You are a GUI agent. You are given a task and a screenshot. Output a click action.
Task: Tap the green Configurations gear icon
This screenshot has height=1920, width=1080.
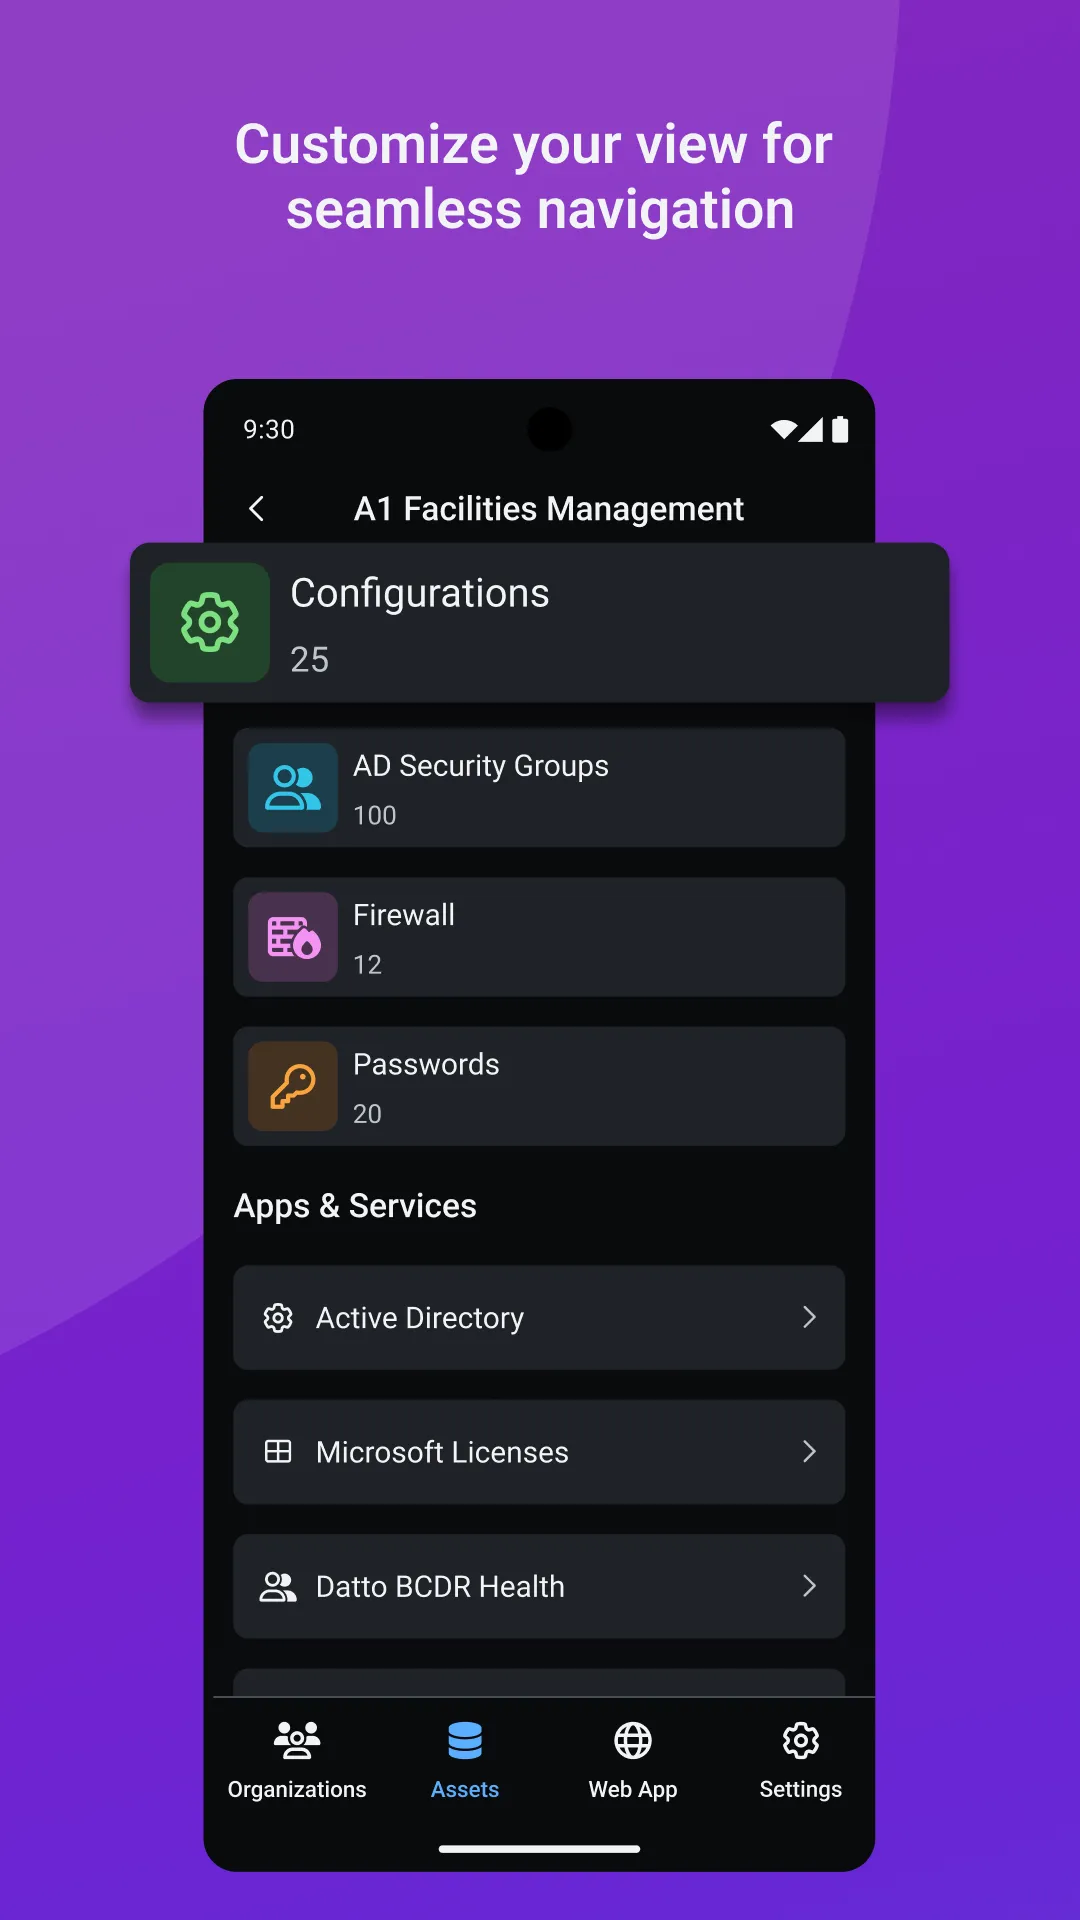210,622
